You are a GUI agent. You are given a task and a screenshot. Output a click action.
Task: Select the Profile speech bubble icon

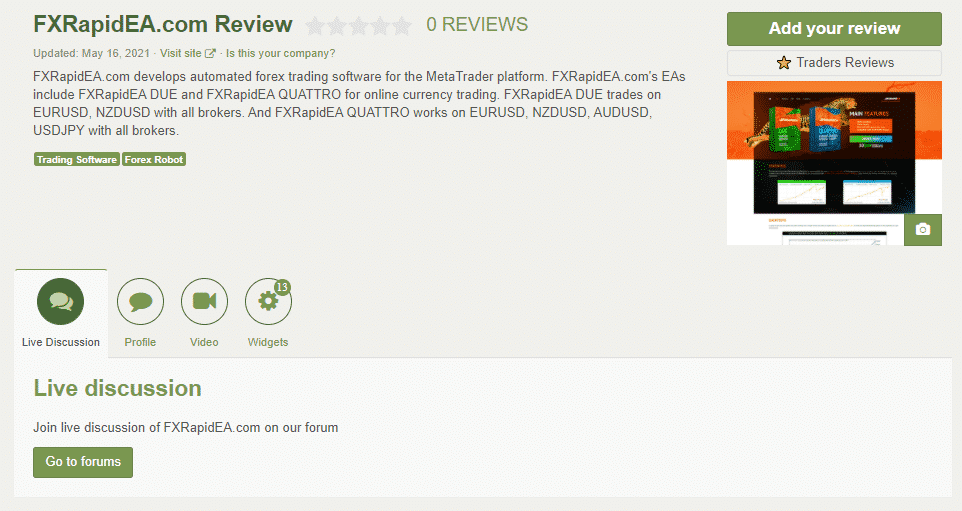pos(140,301)
